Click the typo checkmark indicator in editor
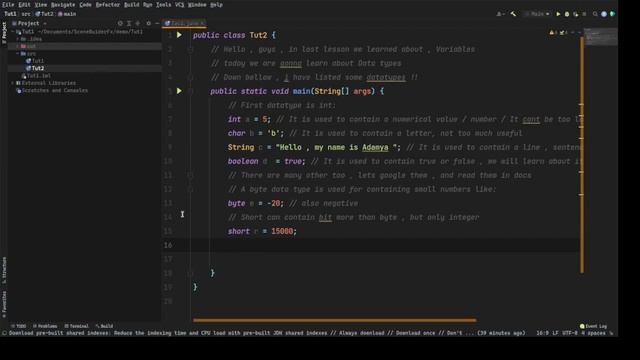Viewport: 640px width, 360px height. (x=564, y=32)
